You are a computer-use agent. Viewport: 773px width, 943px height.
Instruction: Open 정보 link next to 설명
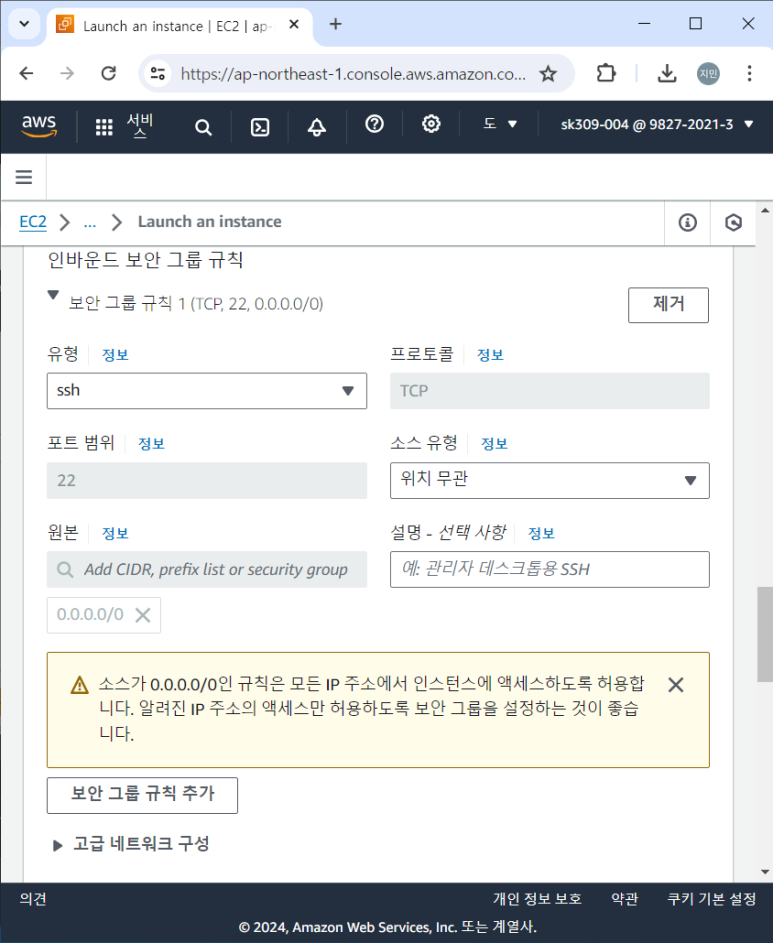pyautogui.click(x=541, y=533)
